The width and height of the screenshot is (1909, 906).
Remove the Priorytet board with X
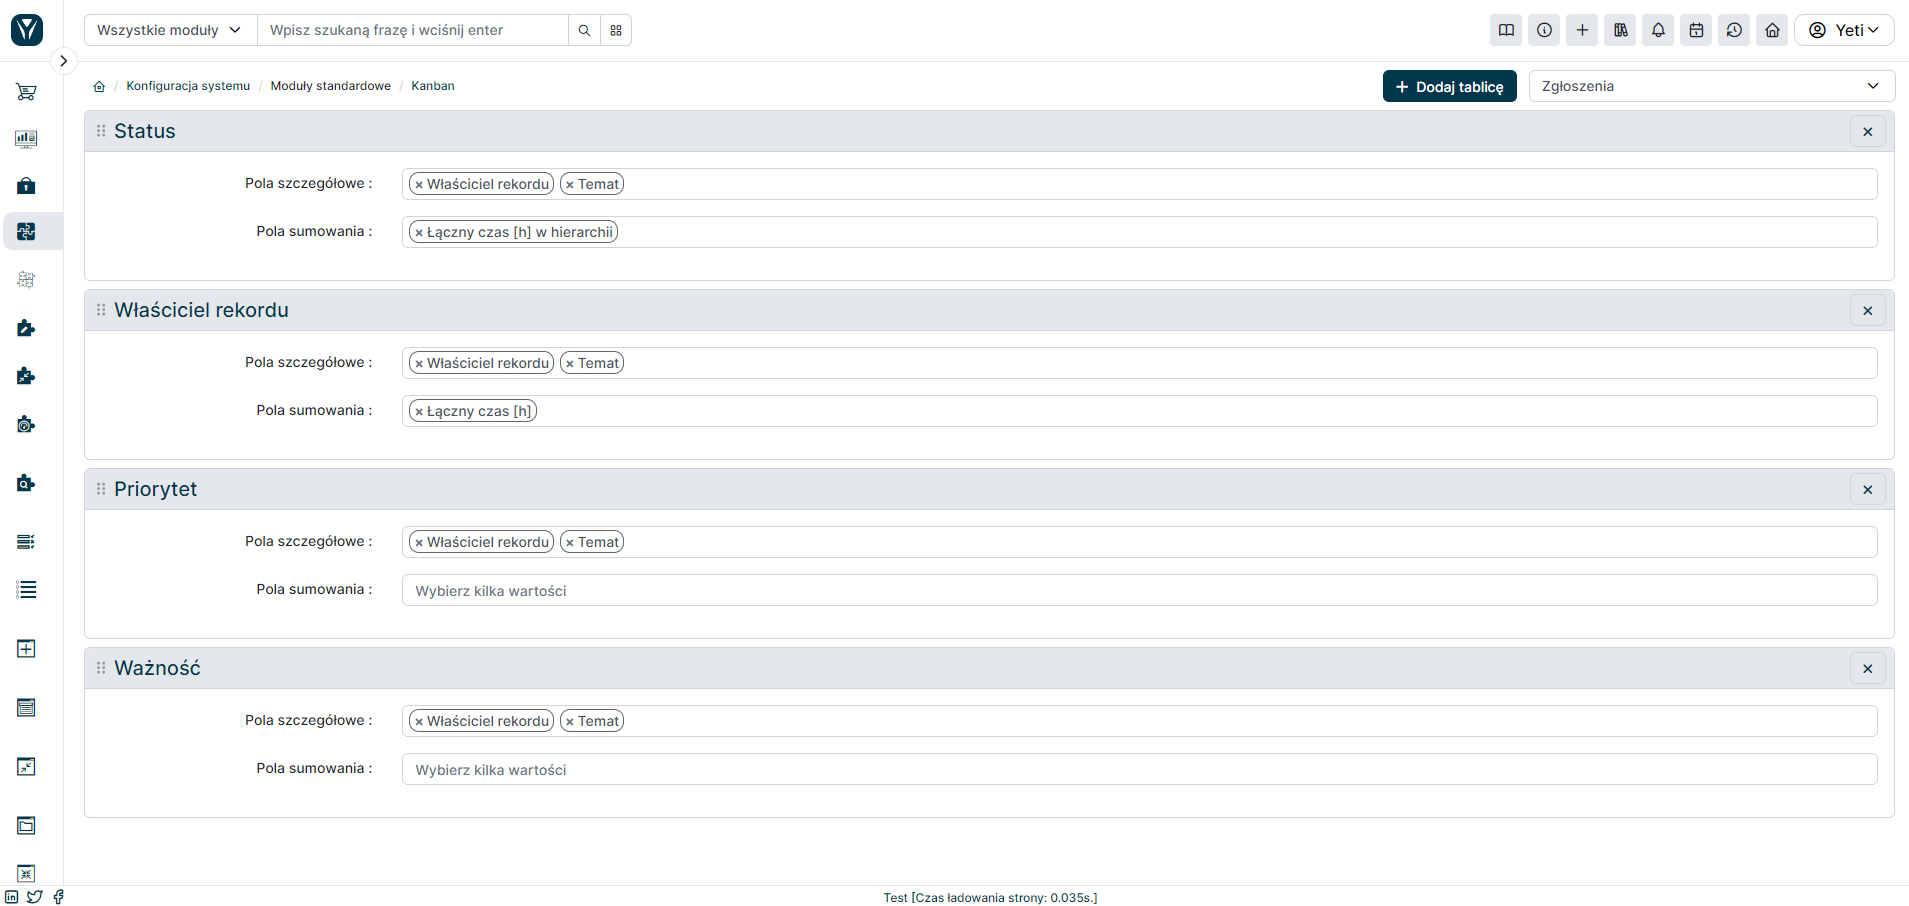[1867, 490]
